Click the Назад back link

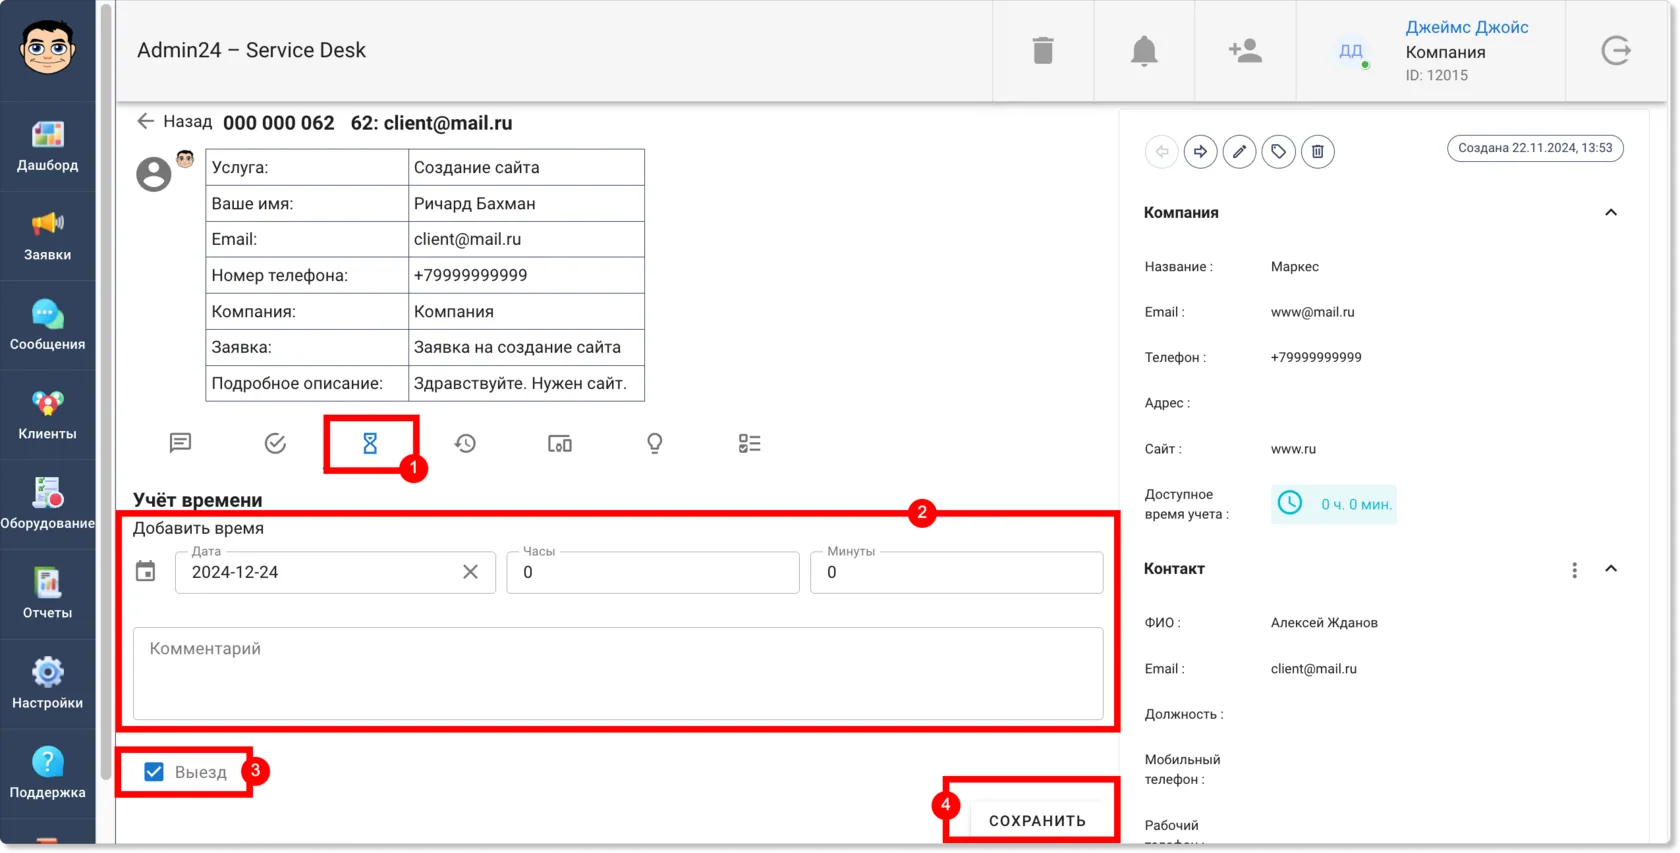174,122
